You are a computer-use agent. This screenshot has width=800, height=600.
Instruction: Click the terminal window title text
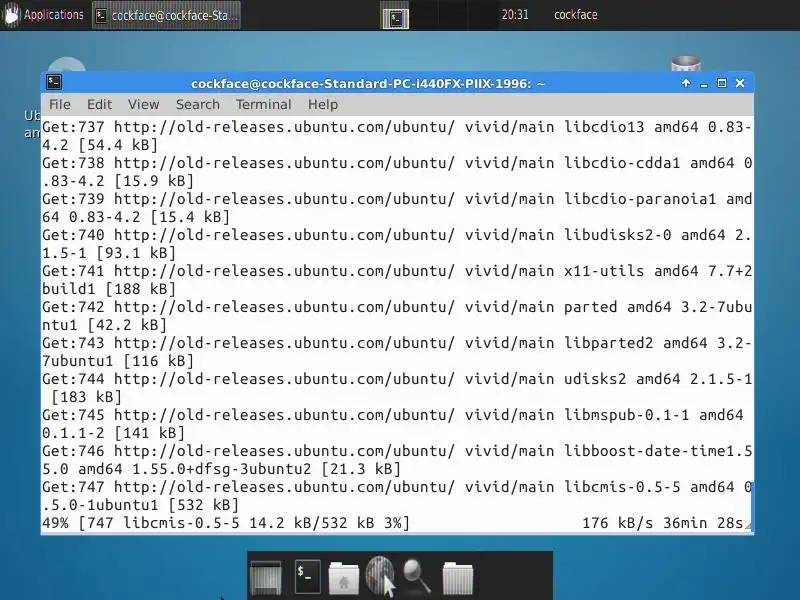(368, 84)
